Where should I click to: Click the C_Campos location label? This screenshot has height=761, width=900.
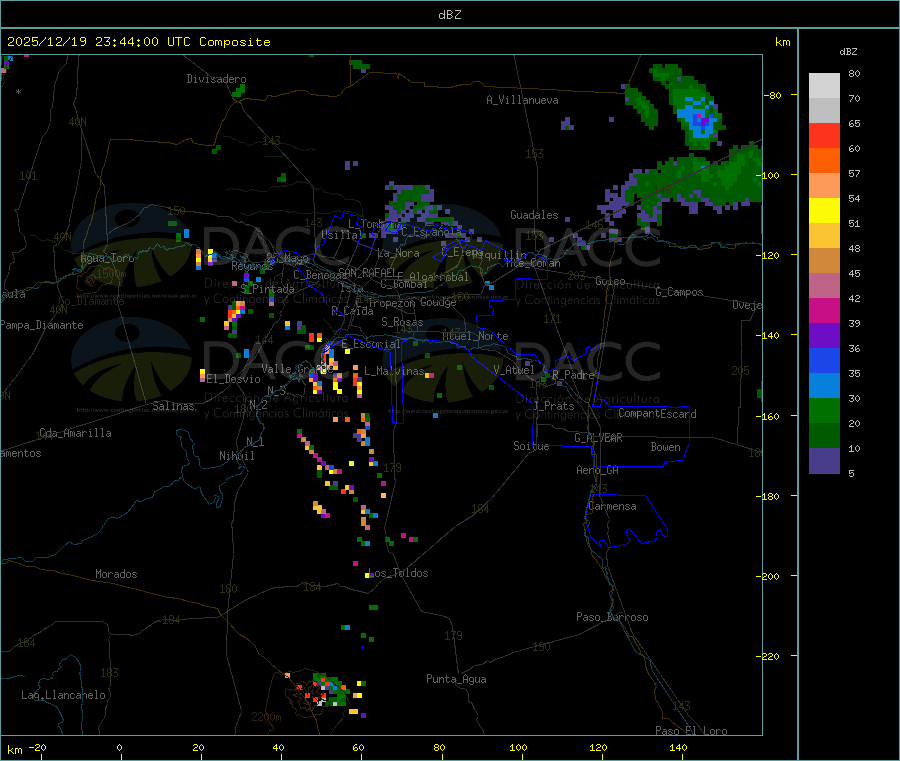pyautogui.click(x=679, y=292)
